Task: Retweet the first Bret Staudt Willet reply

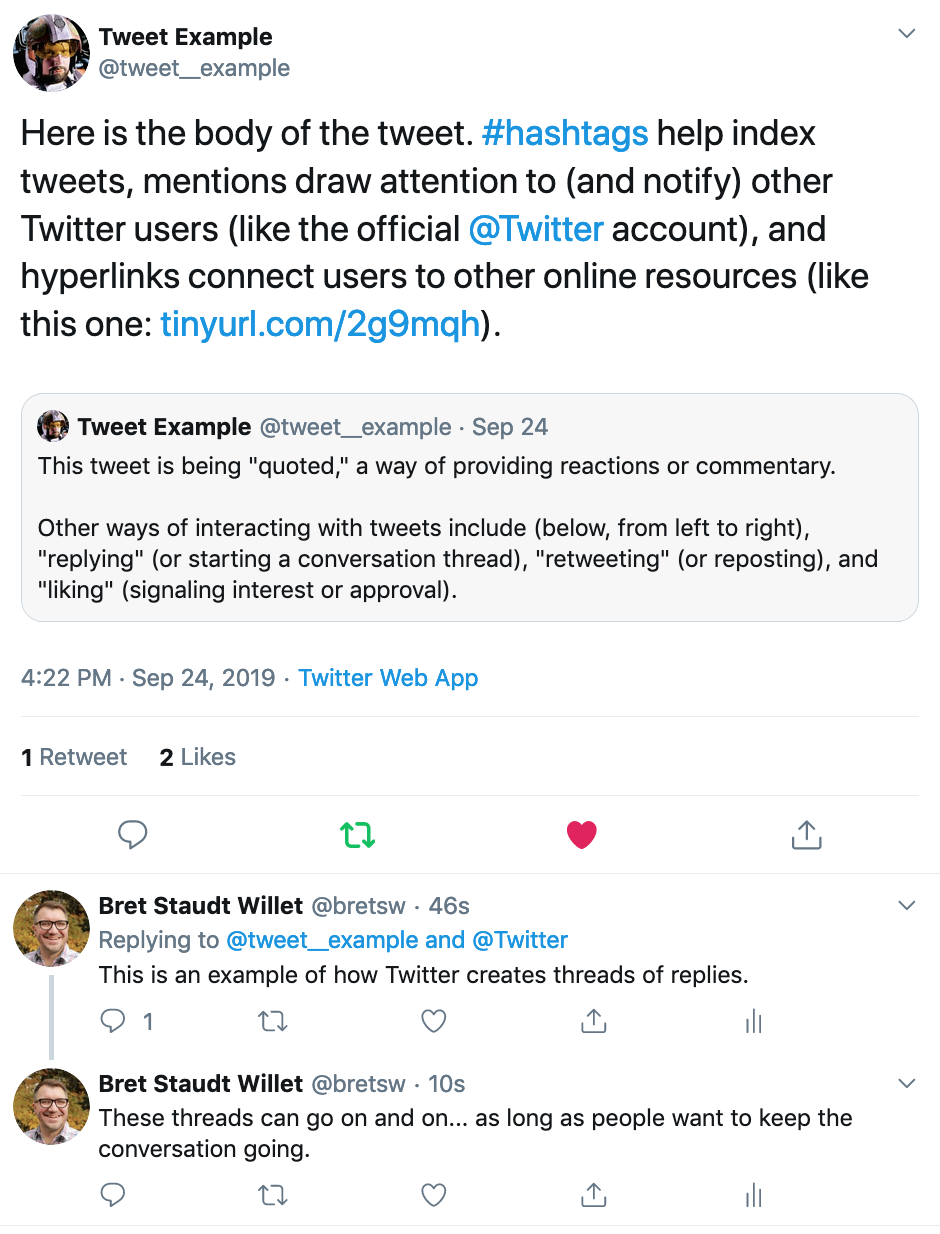Action: coord(273,1020)
